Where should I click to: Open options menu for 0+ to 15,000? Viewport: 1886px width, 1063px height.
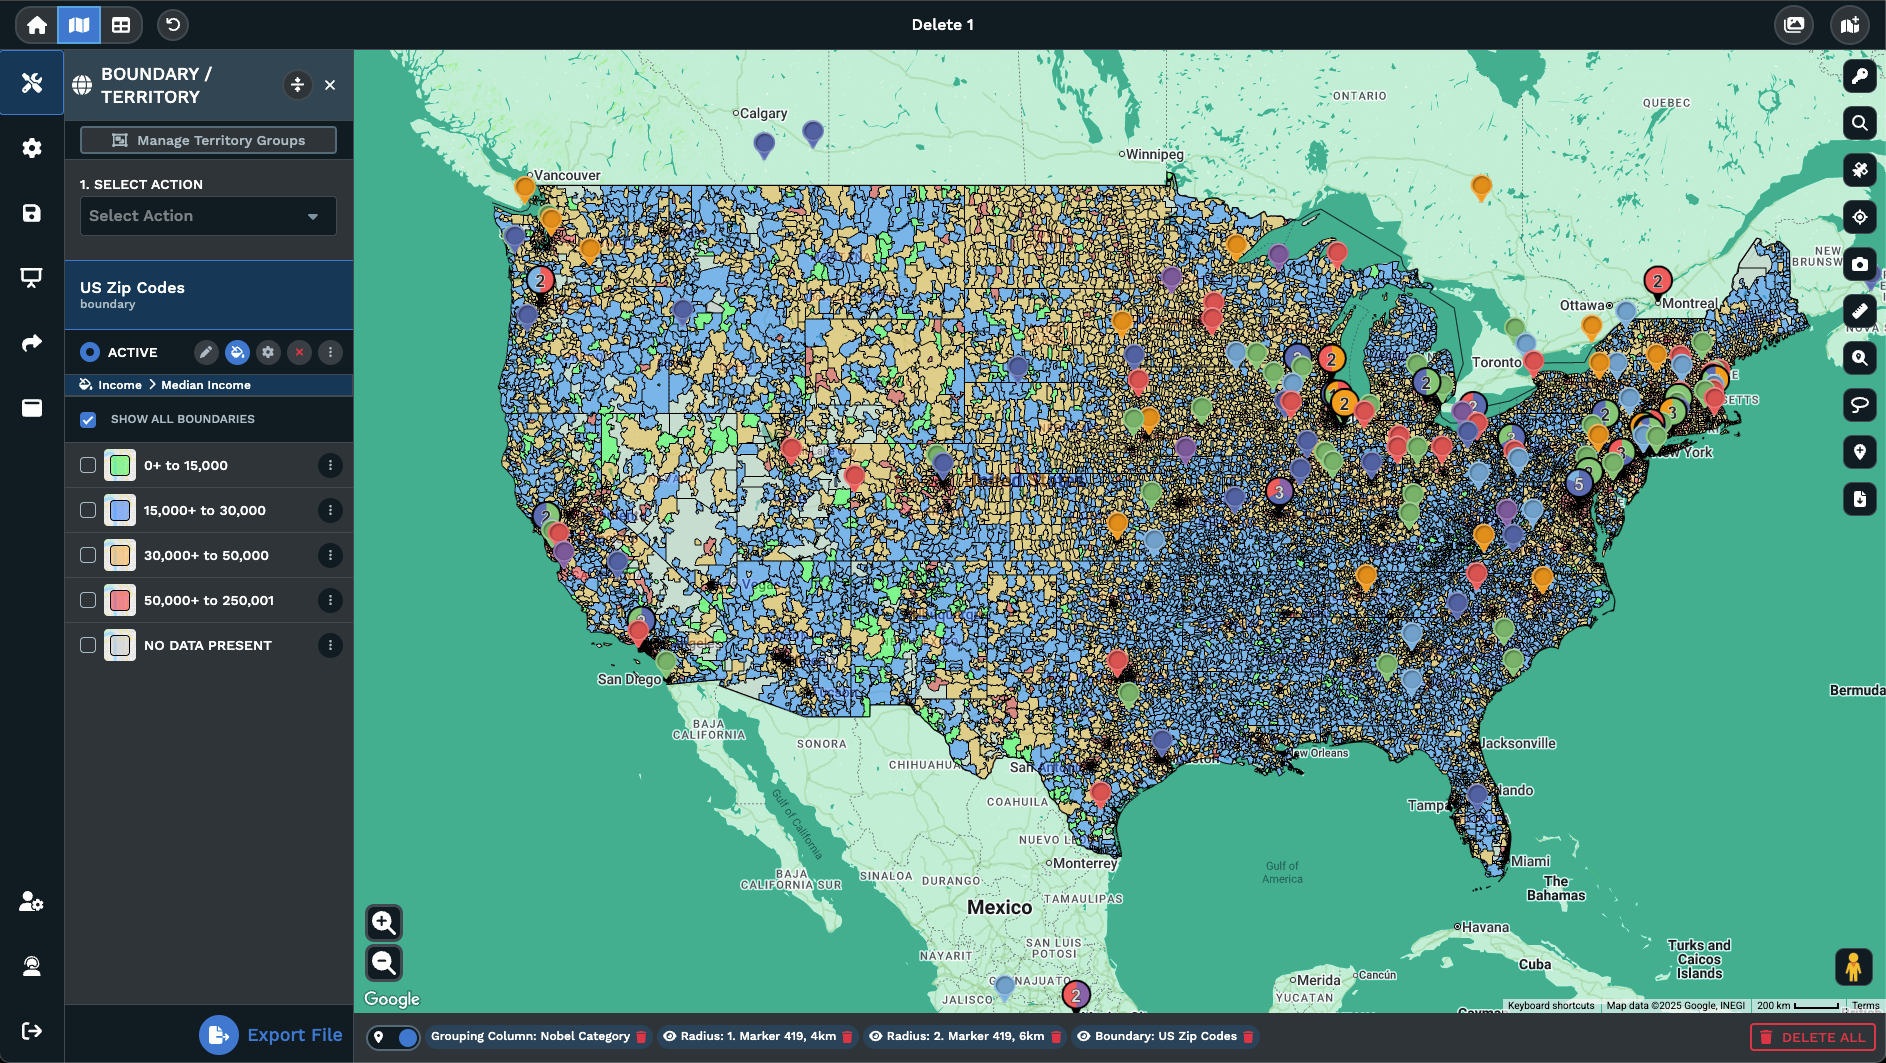(330, 465)
